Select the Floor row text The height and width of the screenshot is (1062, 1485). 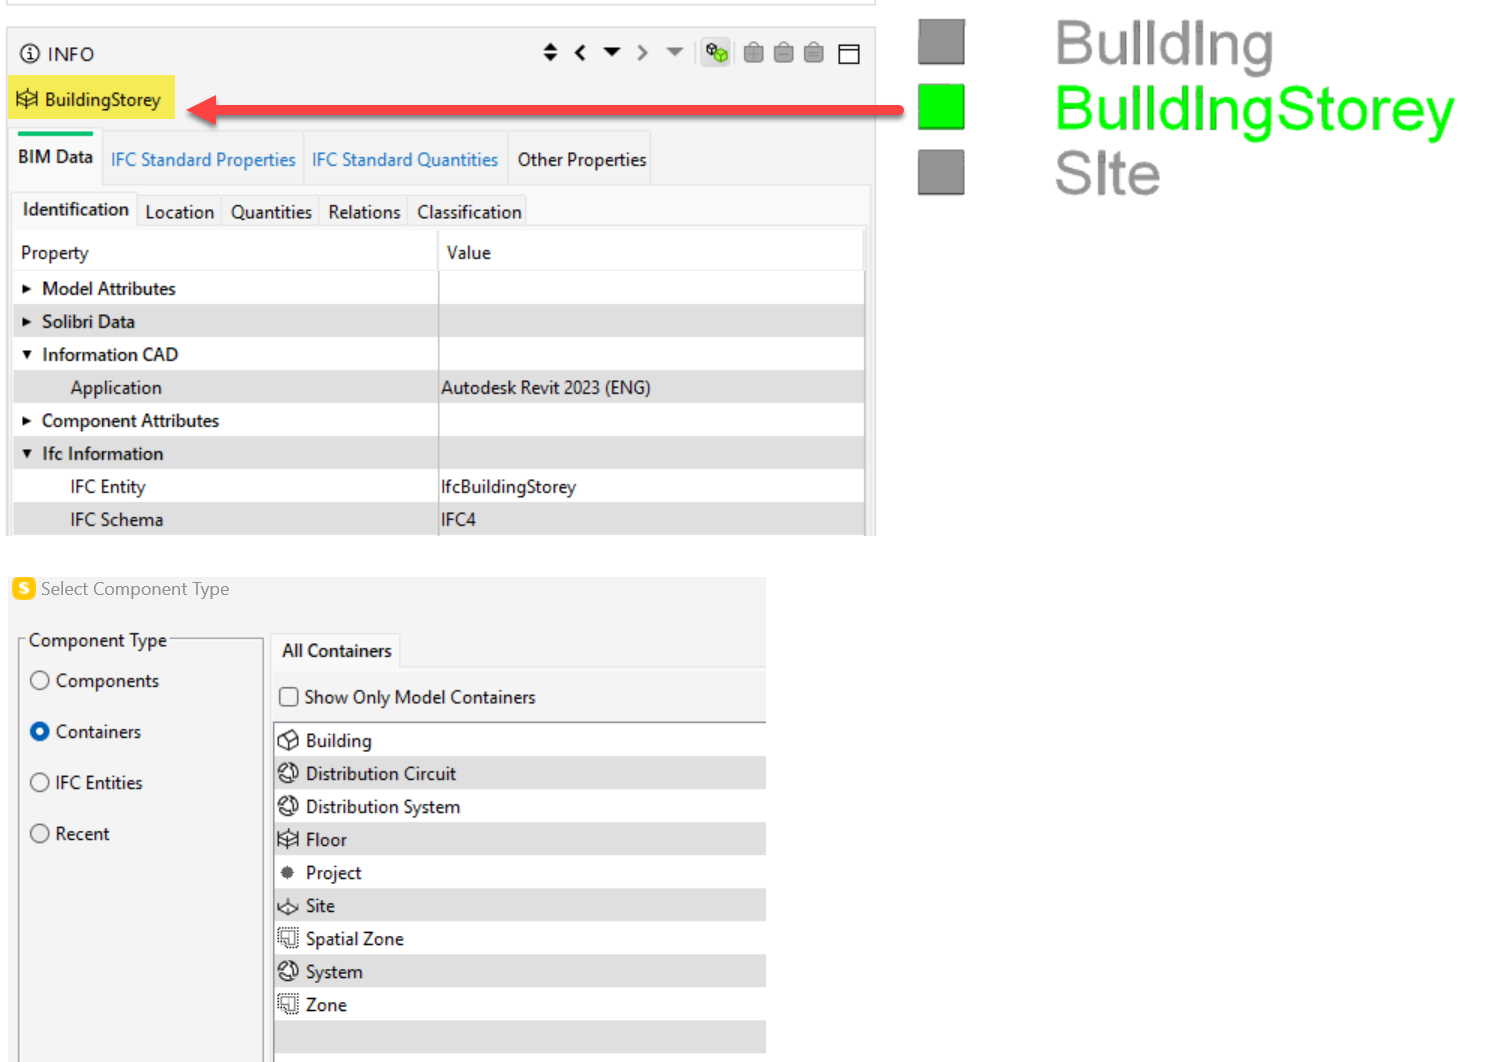pos(326,840)
